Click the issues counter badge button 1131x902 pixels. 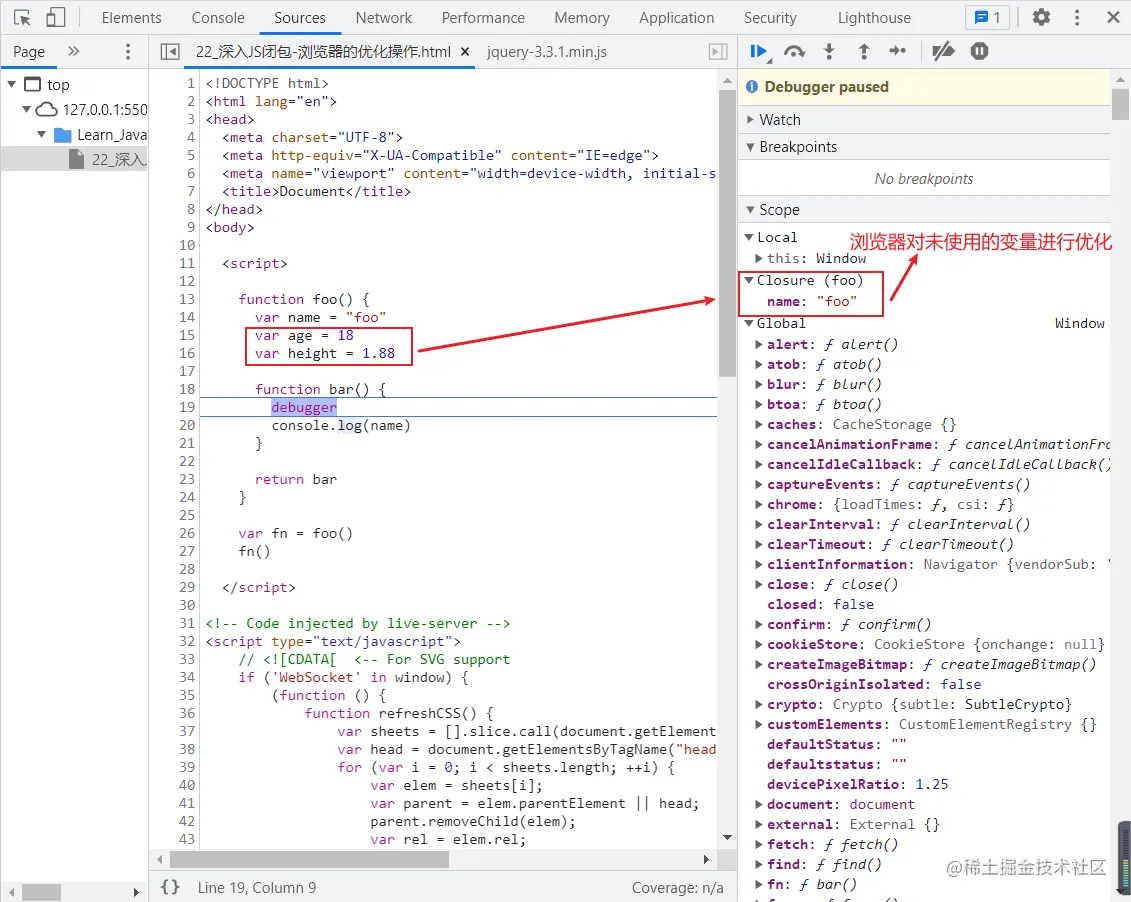click(x=987, y=17)
